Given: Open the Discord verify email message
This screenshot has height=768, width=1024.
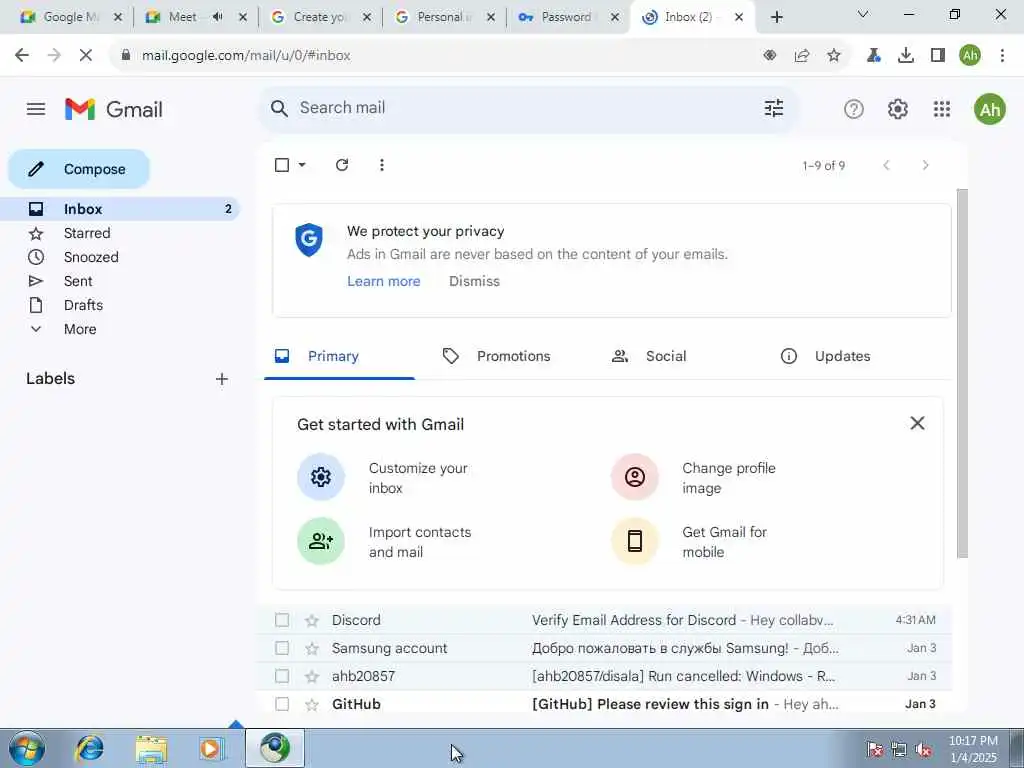Looking at the screenshot, I should [604, 620].
